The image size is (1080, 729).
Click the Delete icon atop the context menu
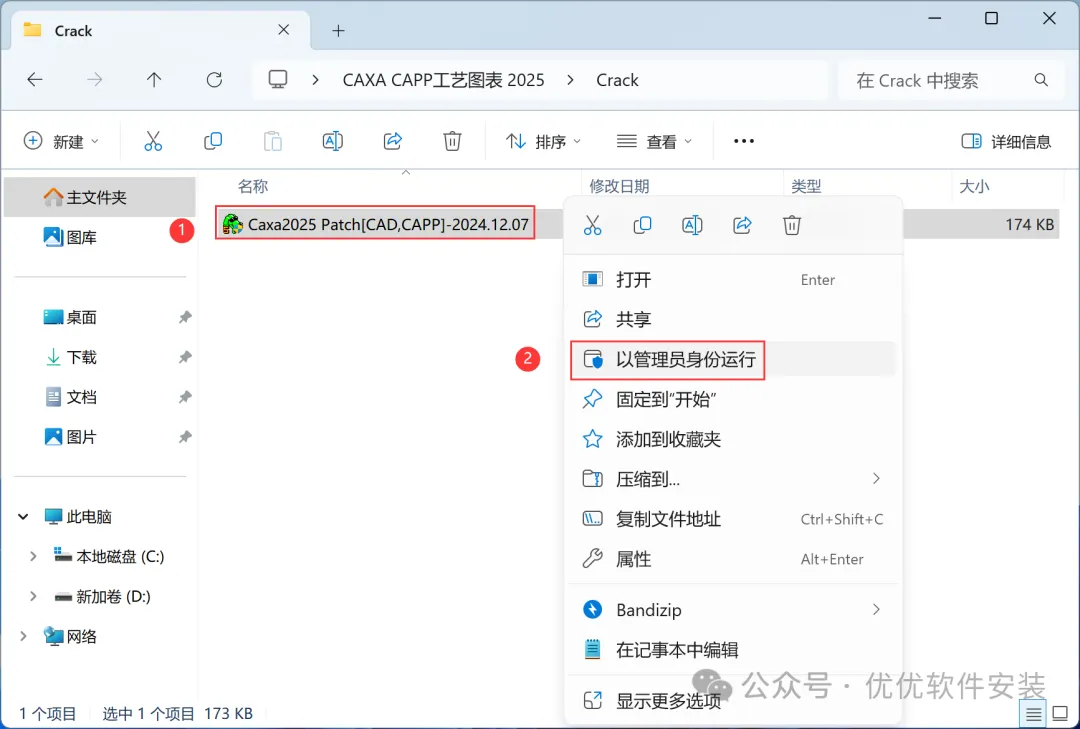(x=791, y=225)
